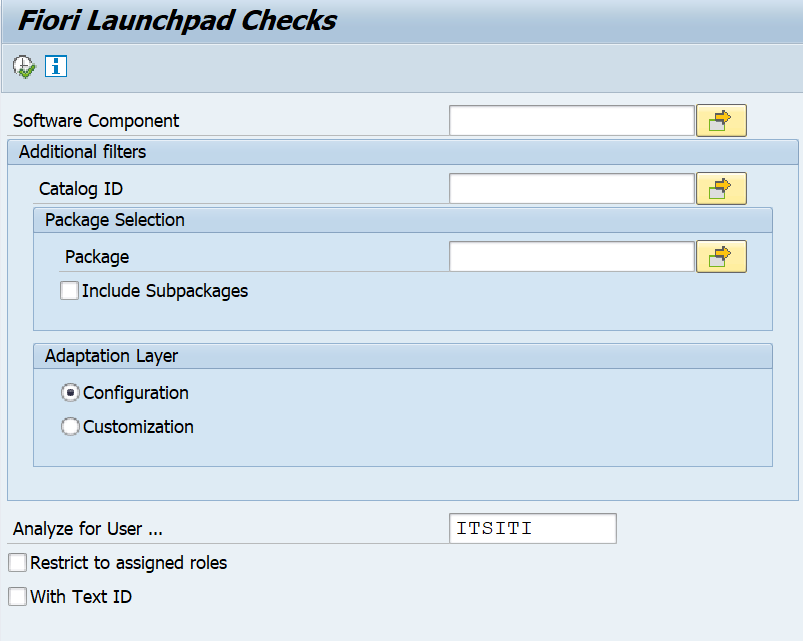Toggle the With Text ID checkbox

click(18, 597)
